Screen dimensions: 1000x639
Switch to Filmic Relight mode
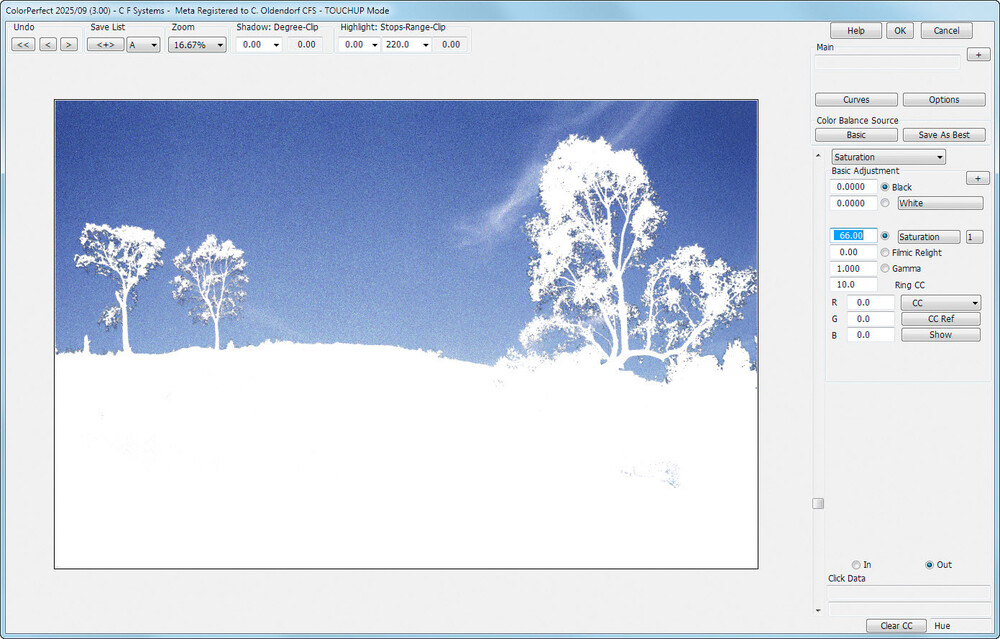pos(884,252)
